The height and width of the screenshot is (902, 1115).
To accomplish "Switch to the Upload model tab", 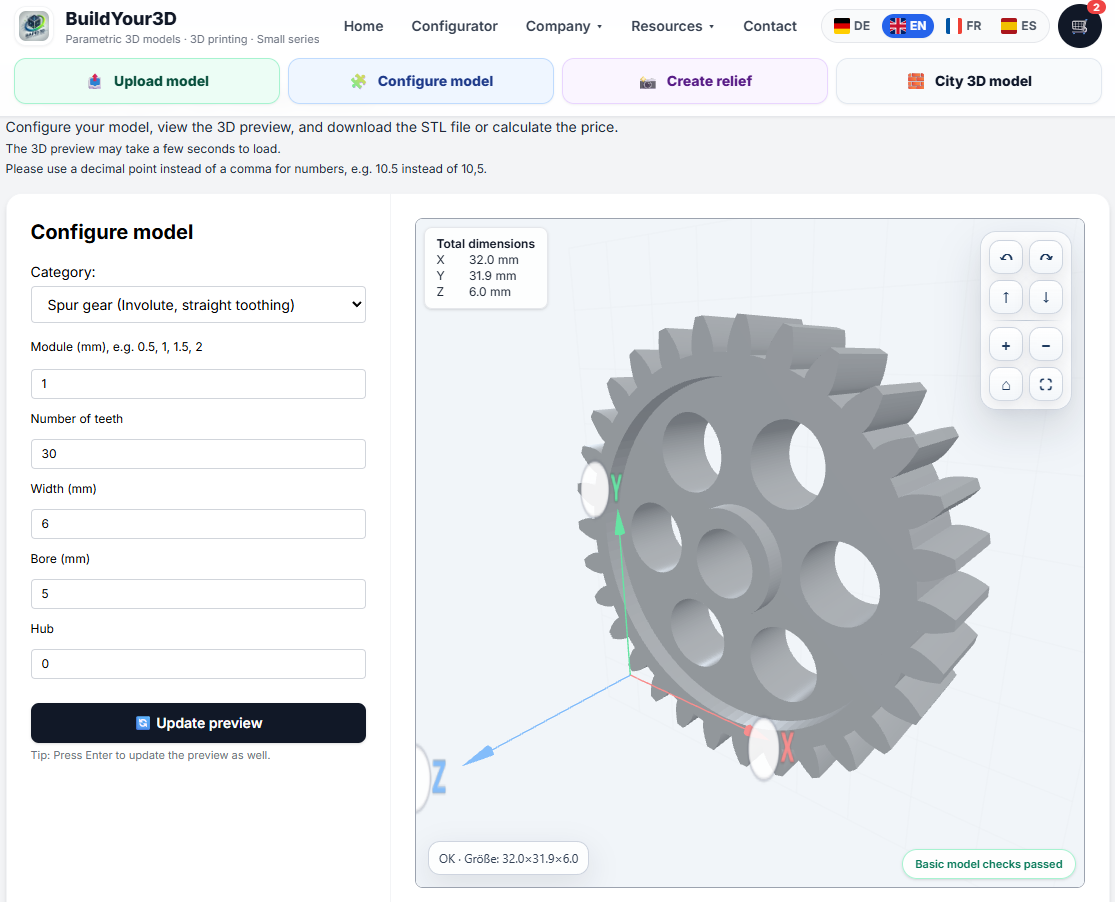I will tap(147, 81).
